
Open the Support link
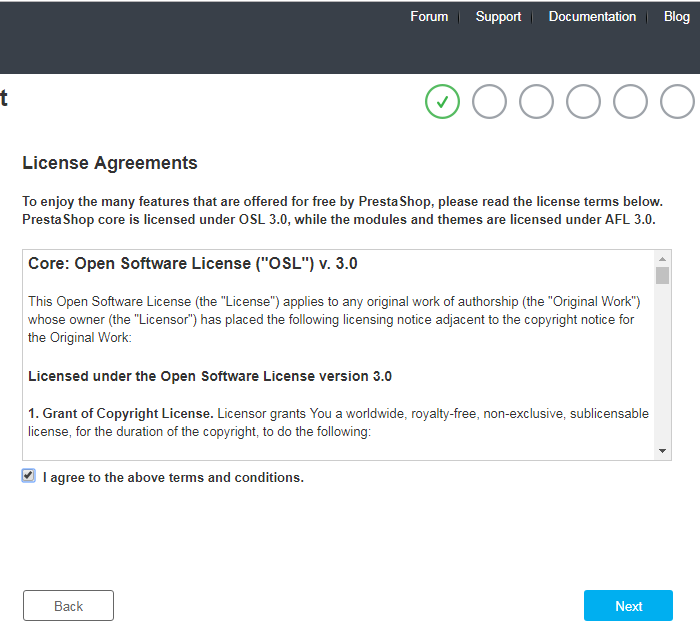click(498, 17)
